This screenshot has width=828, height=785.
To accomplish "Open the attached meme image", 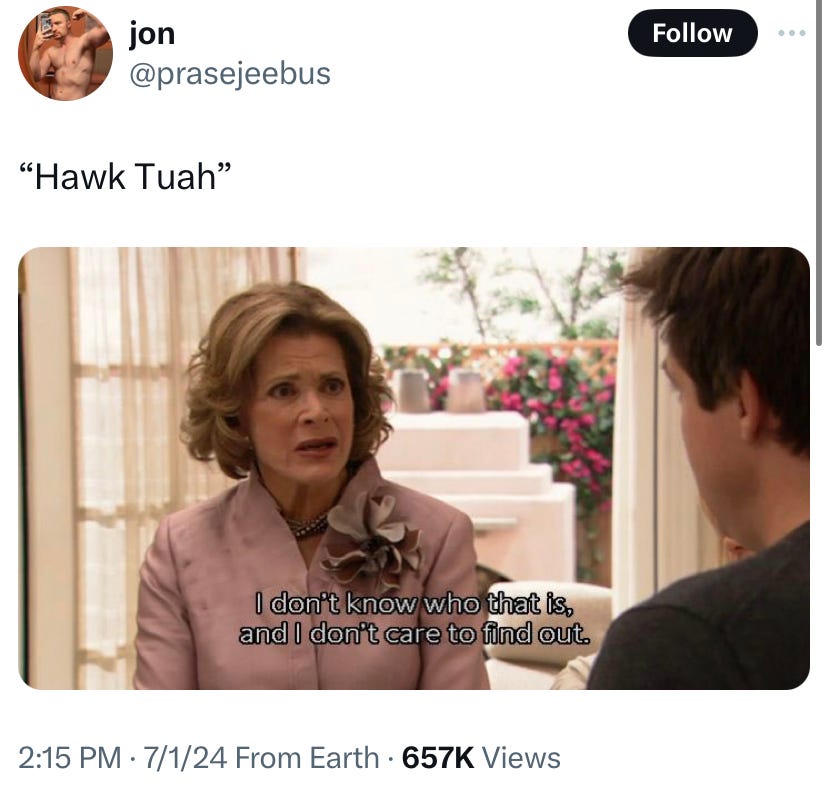I will pyautogui.click(x=413, y=468).
